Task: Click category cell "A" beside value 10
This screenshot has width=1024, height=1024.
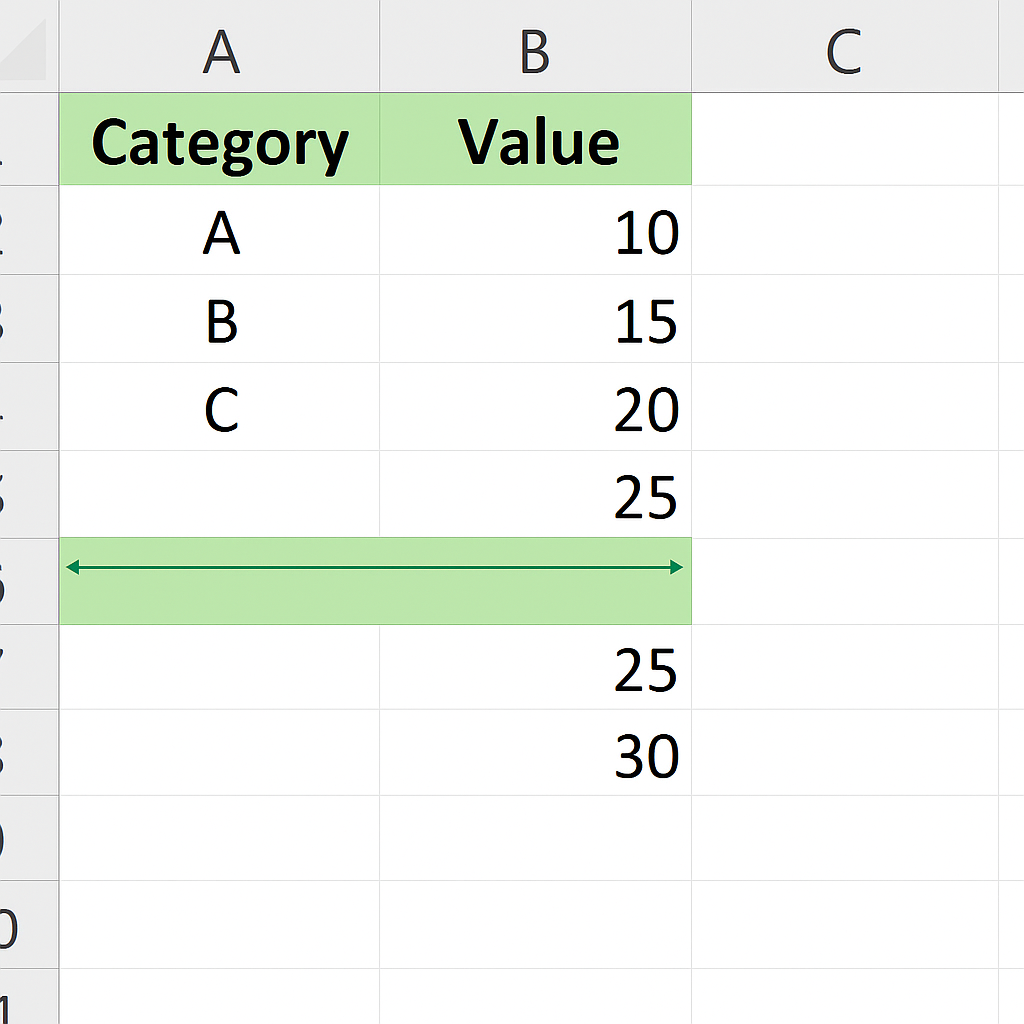Action: (220, 232)
